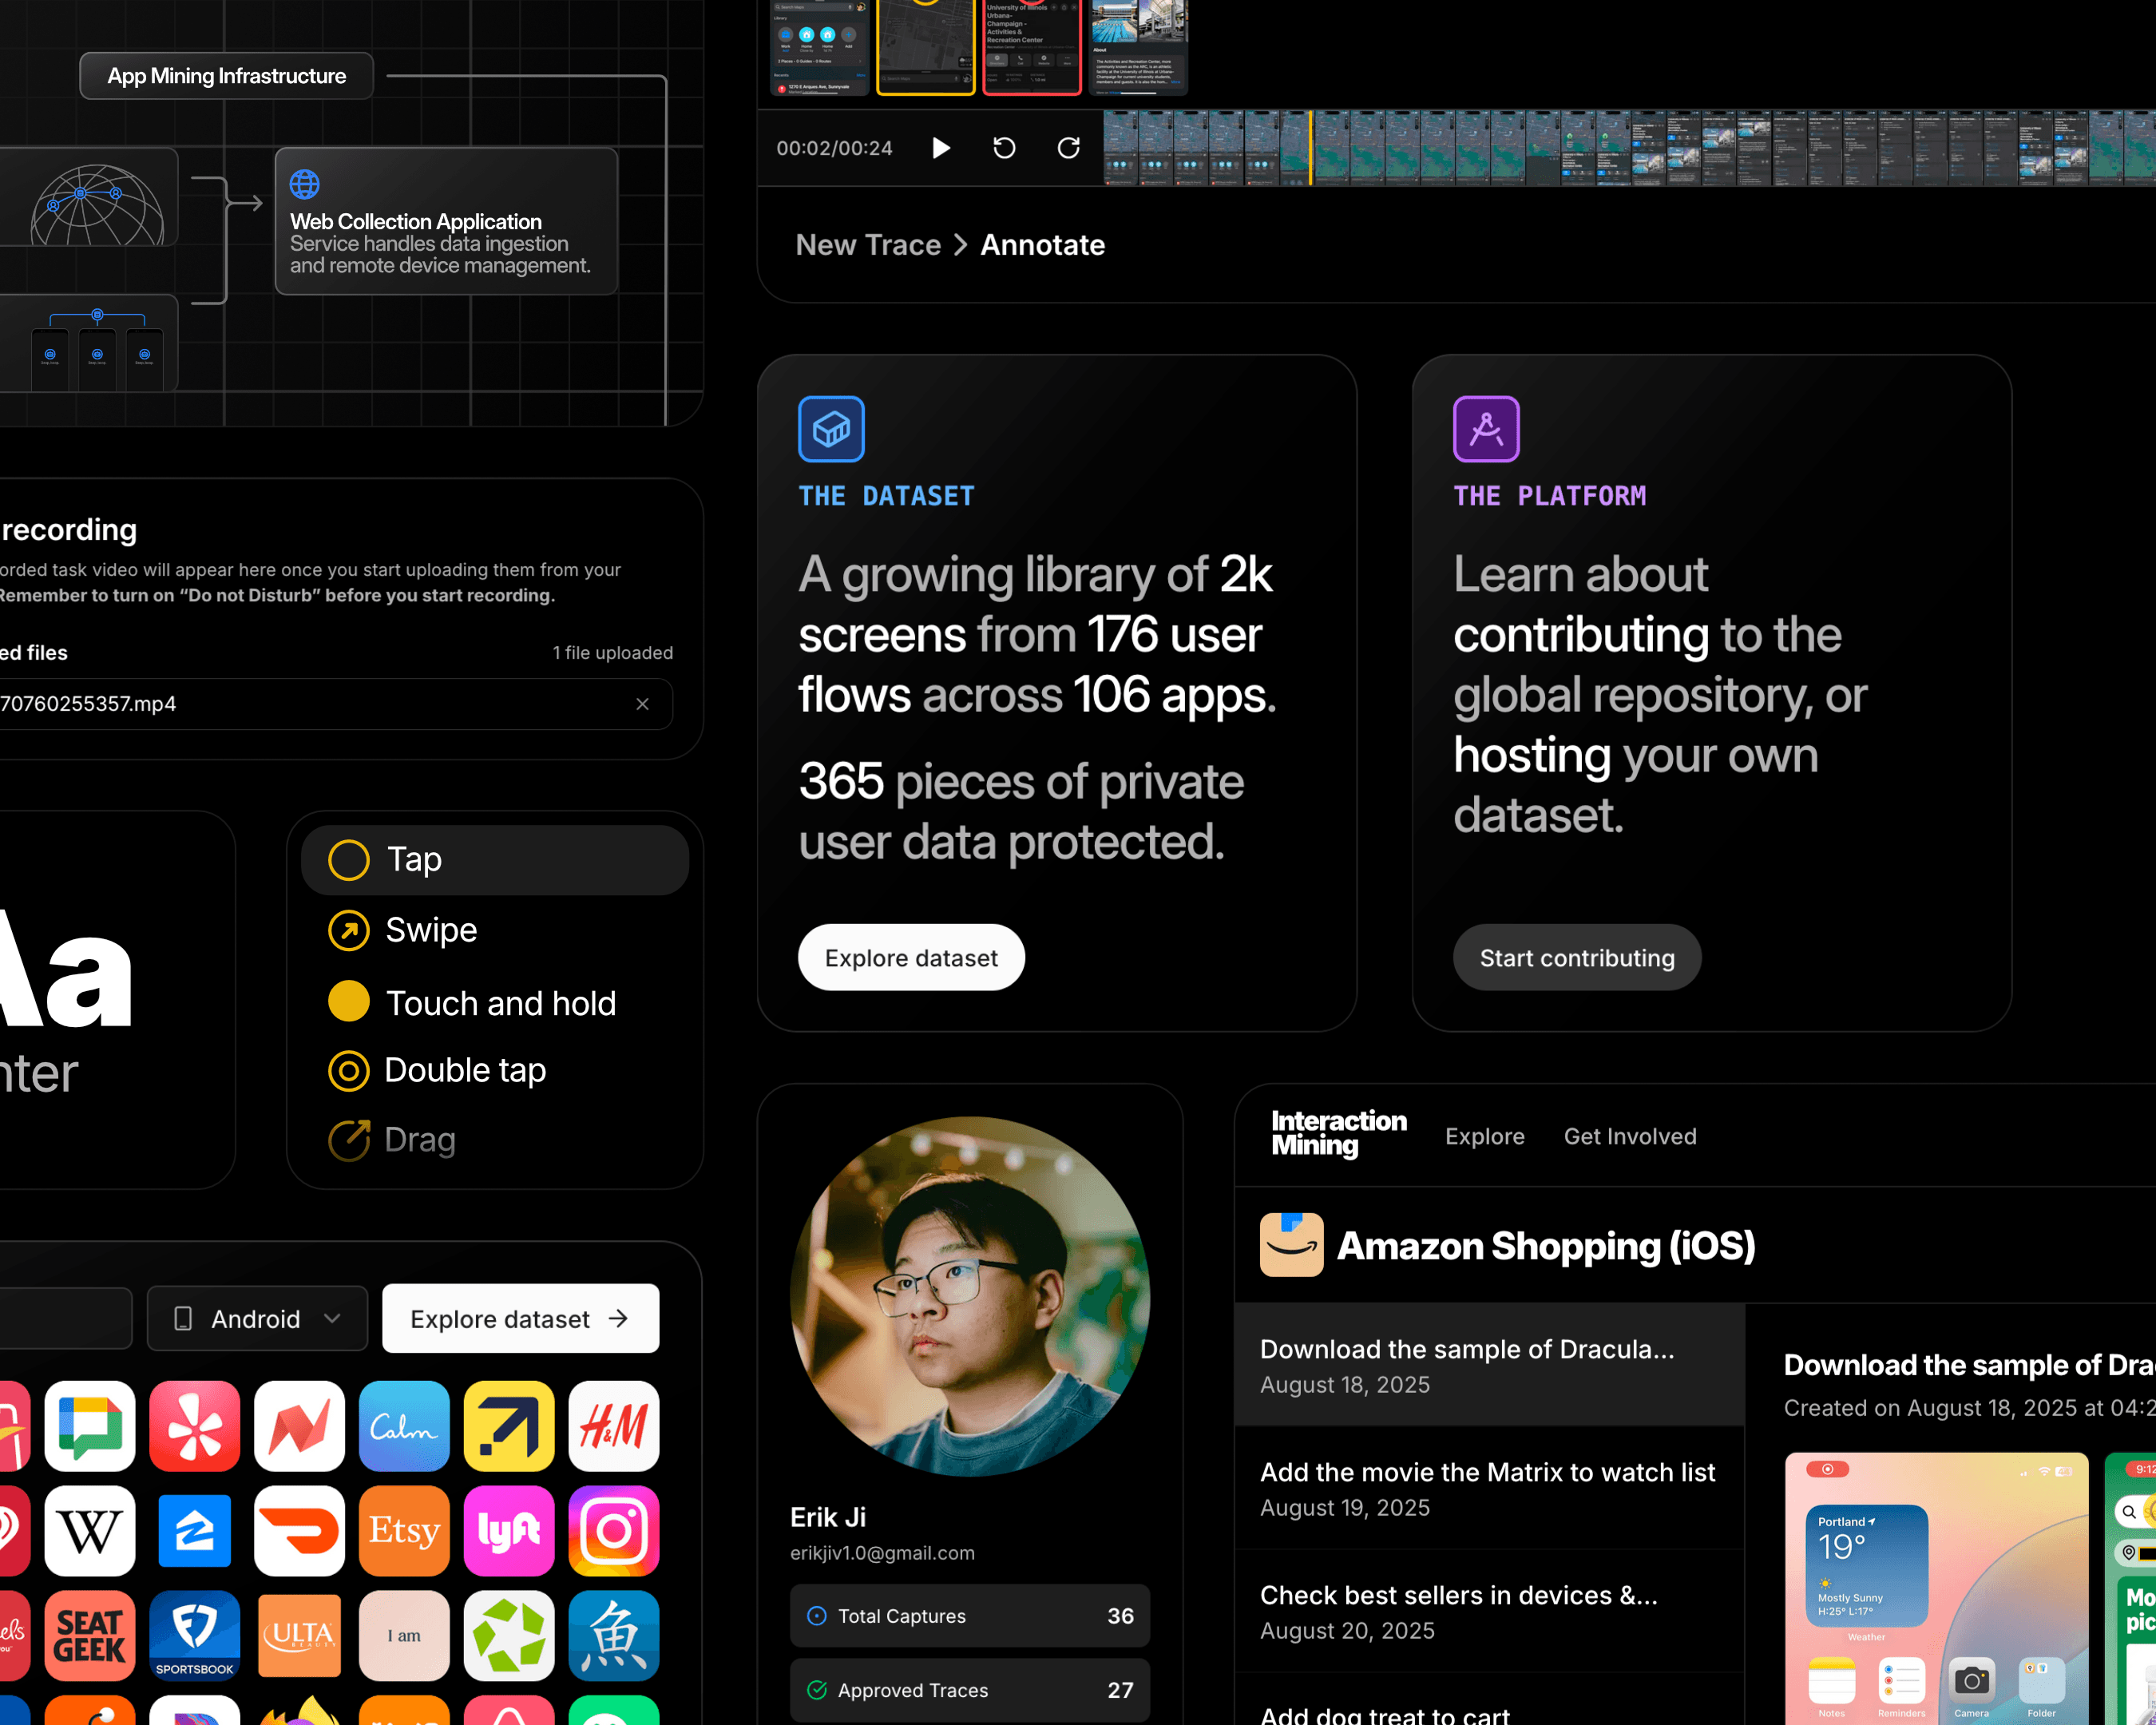
Task: Open the Lyft app icon
Action: (509, 1531)
